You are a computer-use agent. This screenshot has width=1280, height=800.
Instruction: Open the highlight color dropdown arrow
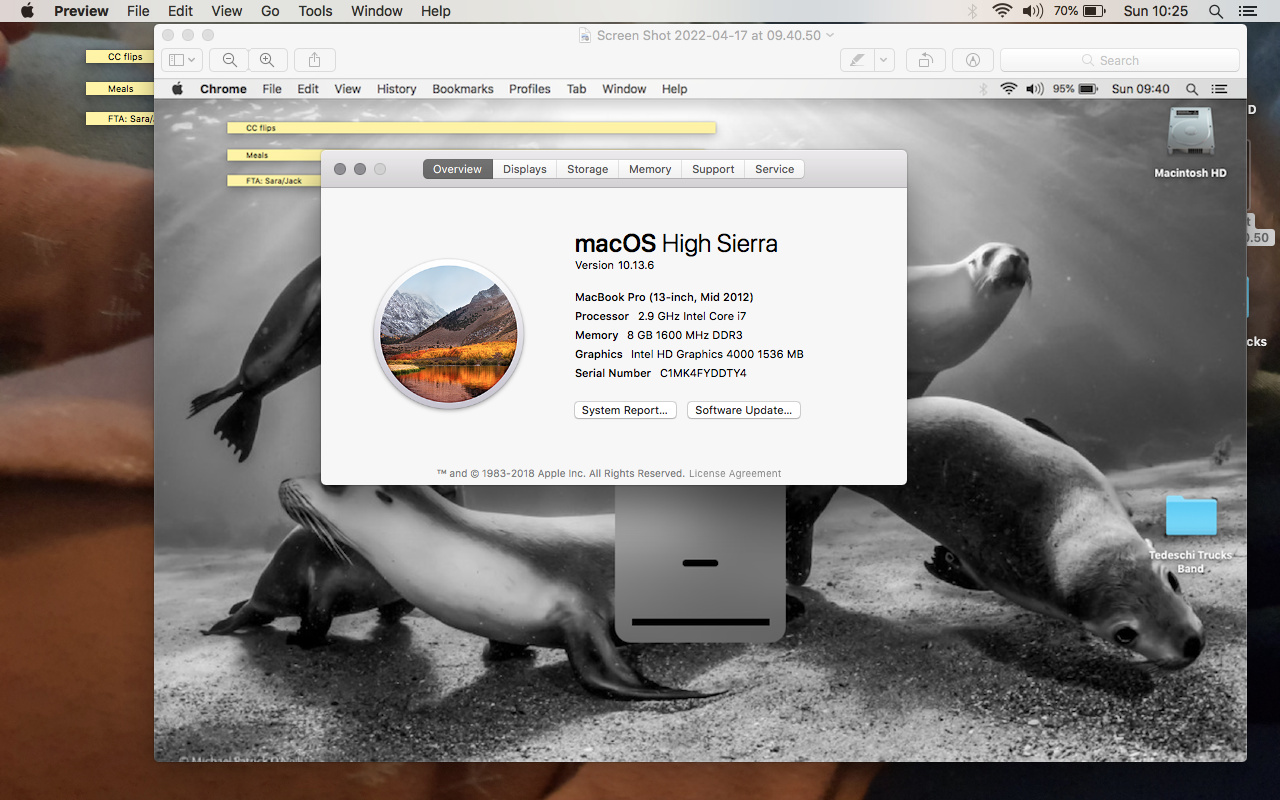pyautogui.click(x=884, y=60)
